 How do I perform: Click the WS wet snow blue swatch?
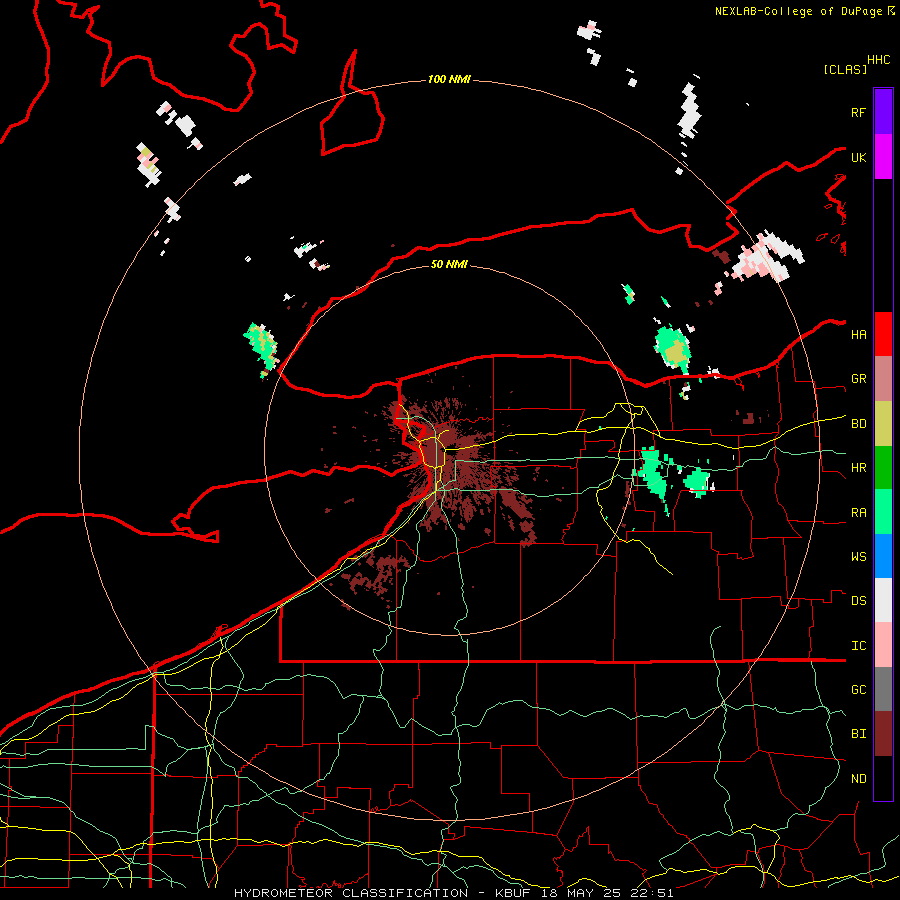click(883, 556)
